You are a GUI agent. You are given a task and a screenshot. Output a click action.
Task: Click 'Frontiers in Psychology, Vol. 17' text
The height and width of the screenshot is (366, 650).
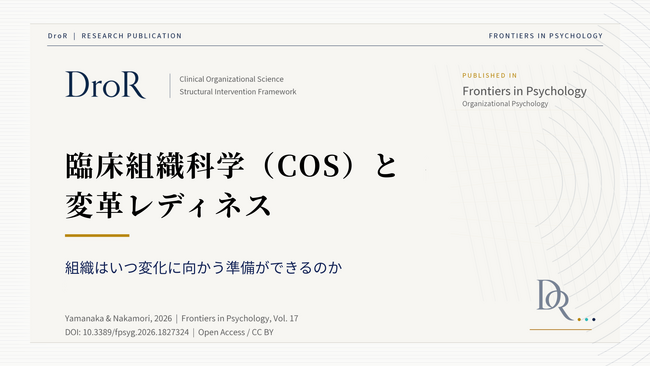tap(240, 318)
